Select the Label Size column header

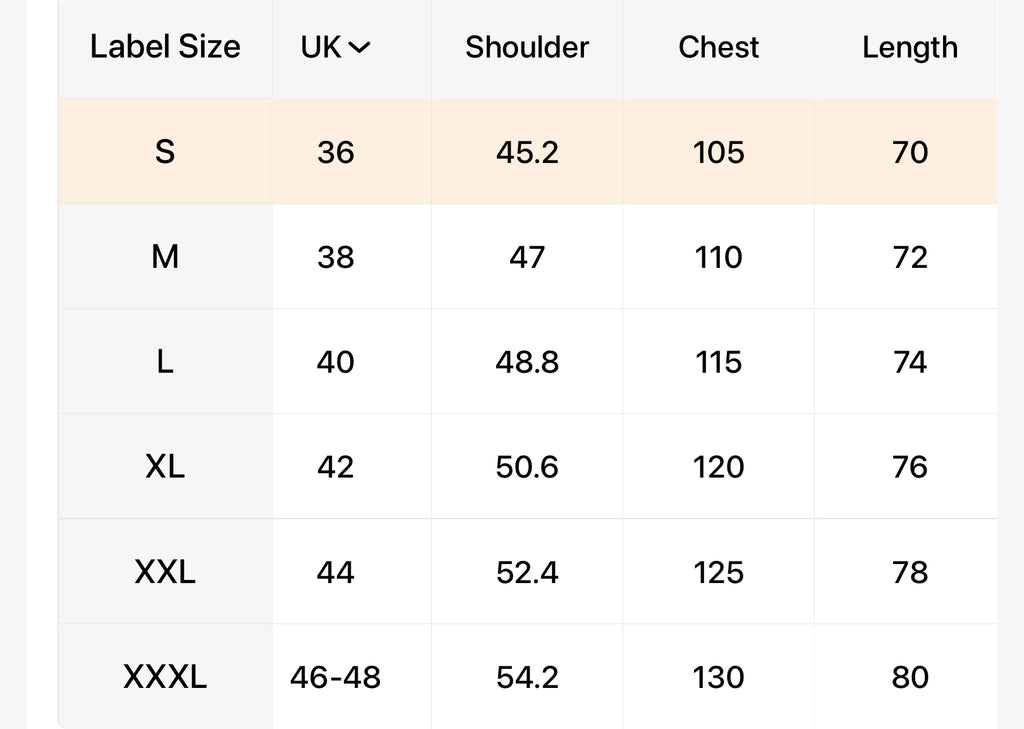pos(165,47)
